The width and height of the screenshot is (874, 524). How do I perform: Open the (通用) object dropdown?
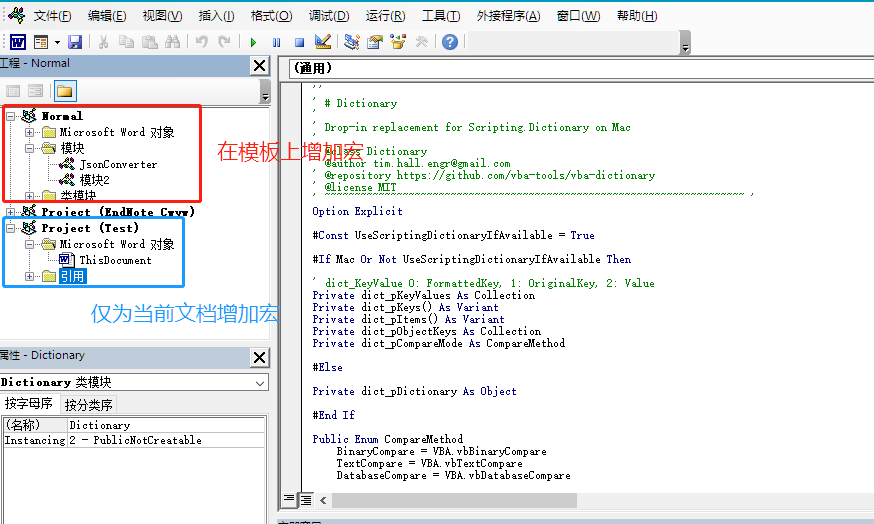click(x=582, y=69)
